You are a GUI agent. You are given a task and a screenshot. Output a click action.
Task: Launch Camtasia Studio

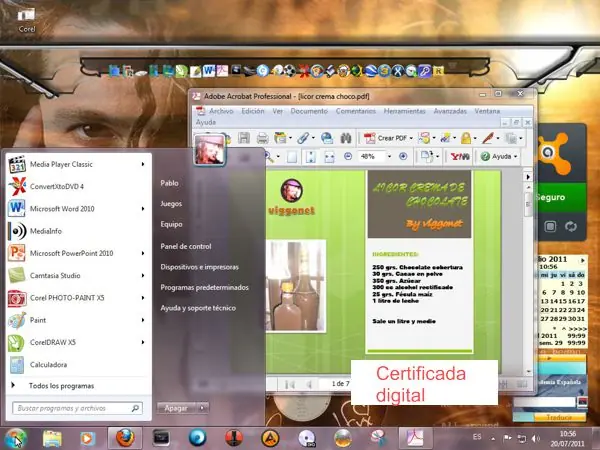pos(60,275)
